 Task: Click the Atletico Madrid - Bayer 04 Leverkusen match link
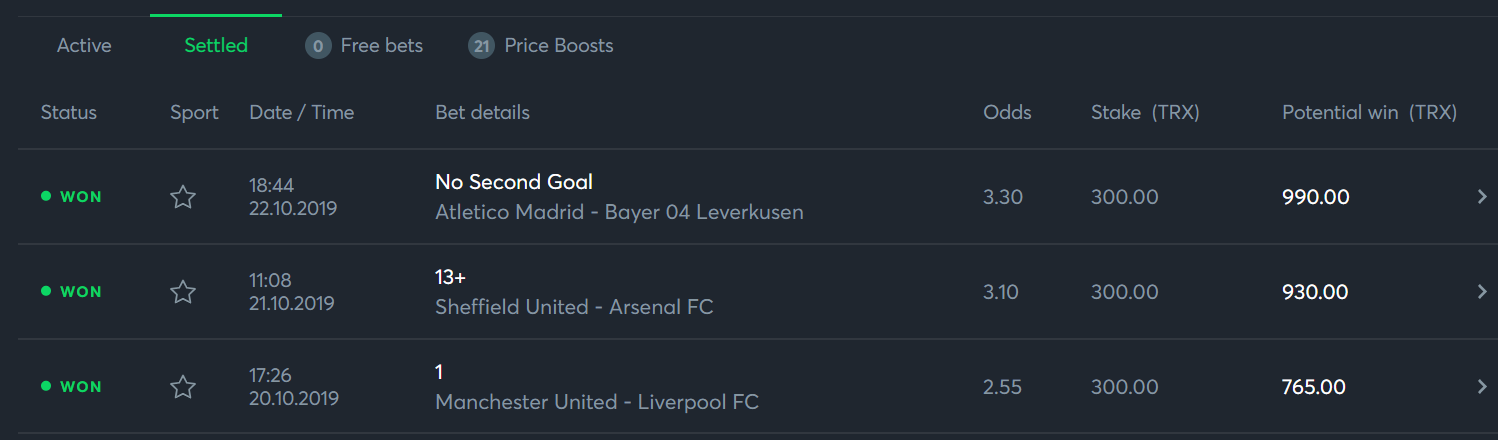coord(619,213)
